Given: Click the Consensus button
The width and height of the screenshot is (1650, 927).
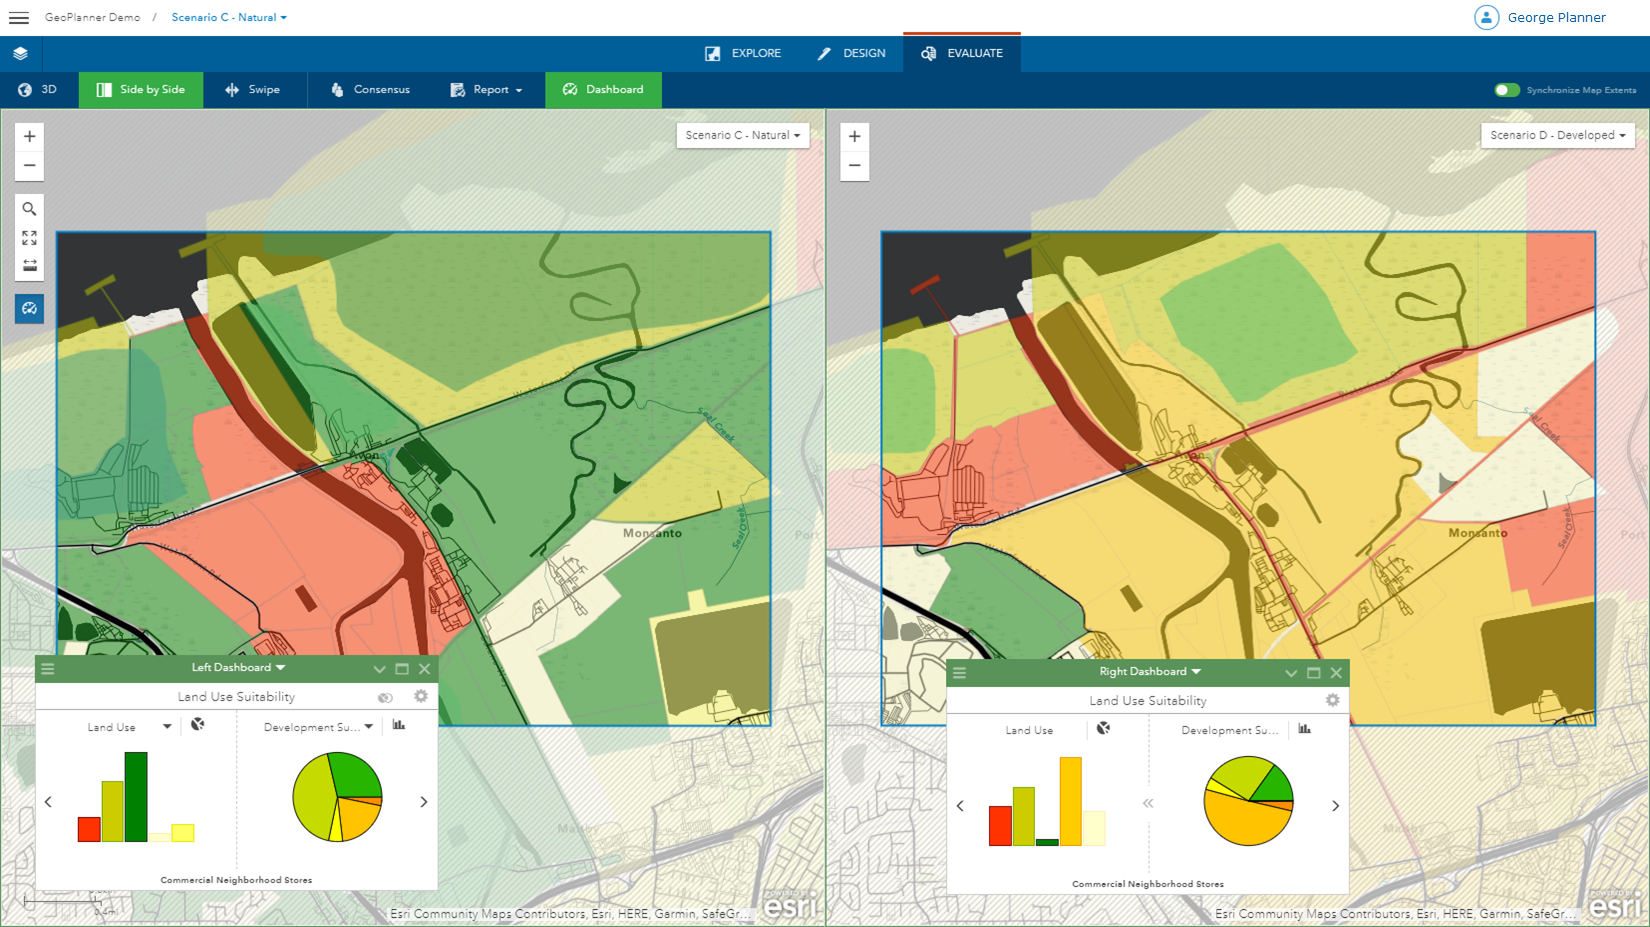Looking at the screenshot, I should pyautogui.click(x=370, y=89).
